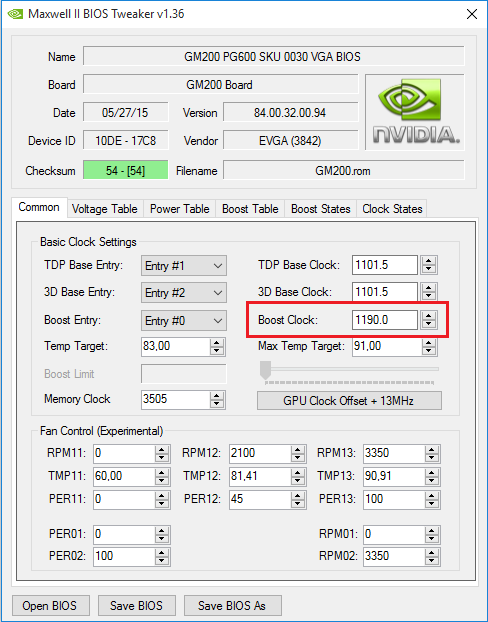The width and height of the screenshot is (488, 622).
Task: Click the TDP Base Clock spinner arrows
Action: [428, 265]
